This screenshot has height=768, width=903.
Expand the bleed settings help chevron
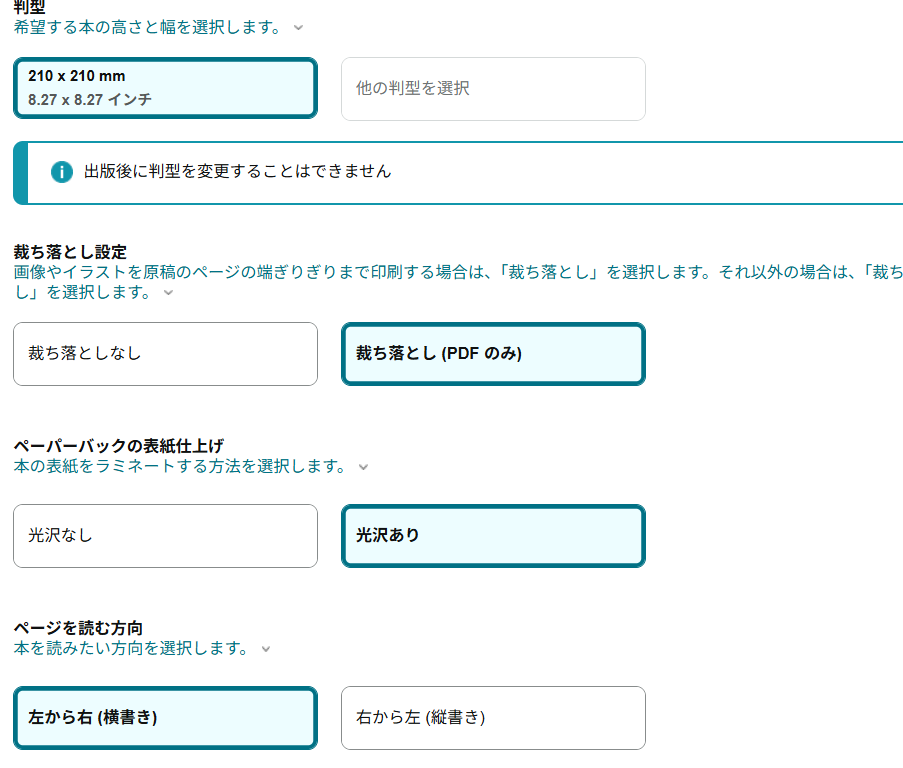pos(168,292)
